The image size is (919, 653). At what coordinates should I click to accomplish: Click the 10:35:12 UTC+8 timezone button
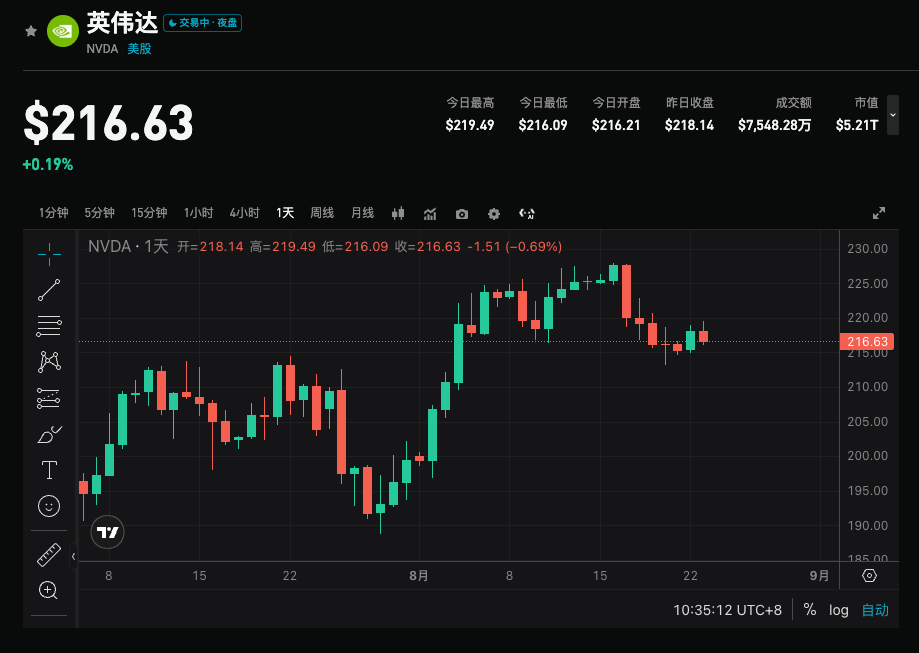pos(727,610)
